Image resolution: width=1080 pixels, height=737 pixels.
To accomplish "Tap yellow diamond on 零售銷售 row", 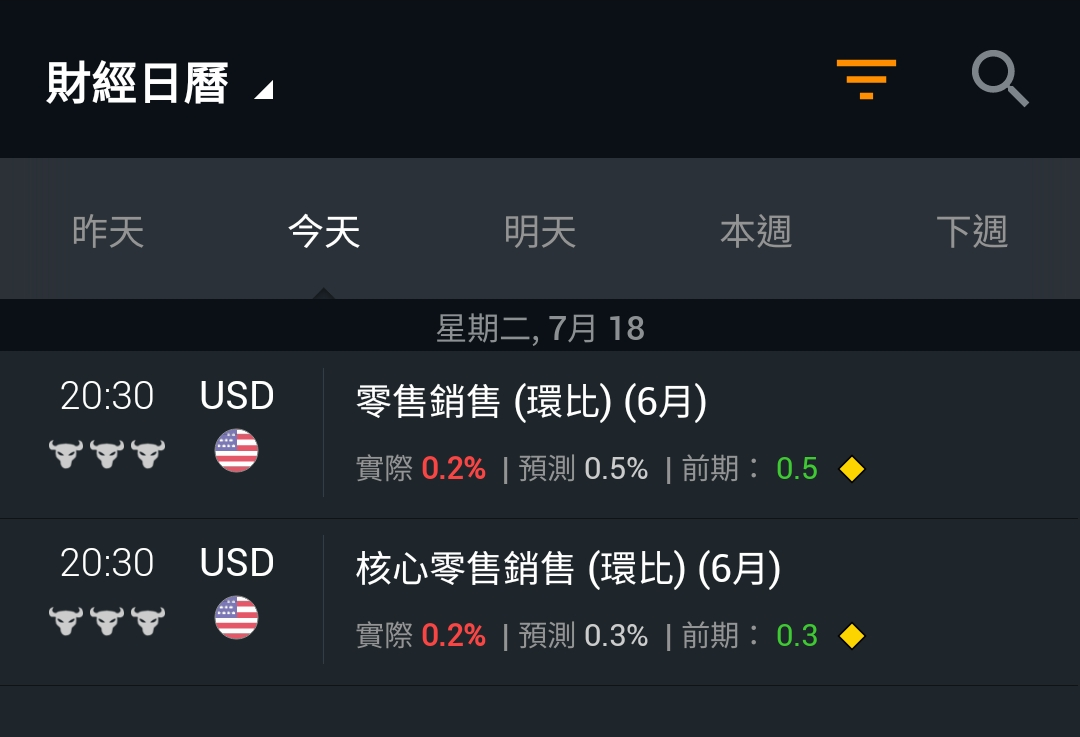I will click(852, 469).
